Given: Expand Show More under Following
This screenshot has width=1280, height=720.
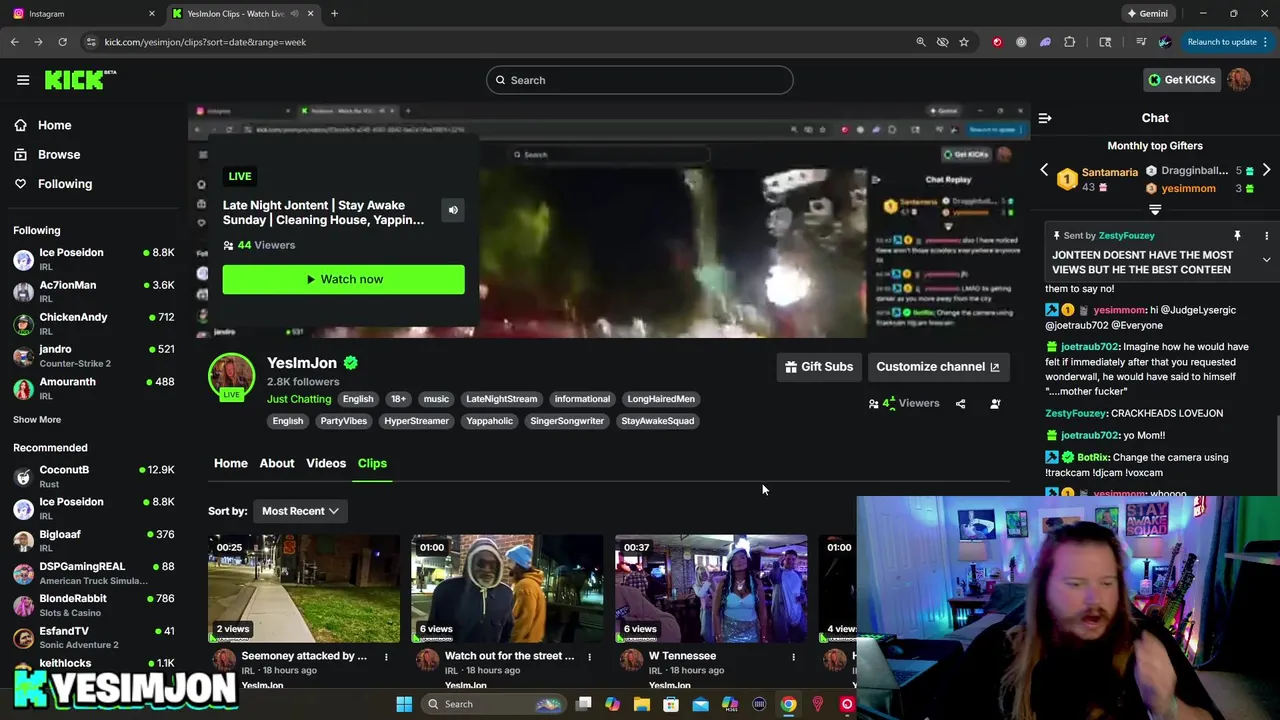Looking at the screenshot, I should tap(37, 420).
